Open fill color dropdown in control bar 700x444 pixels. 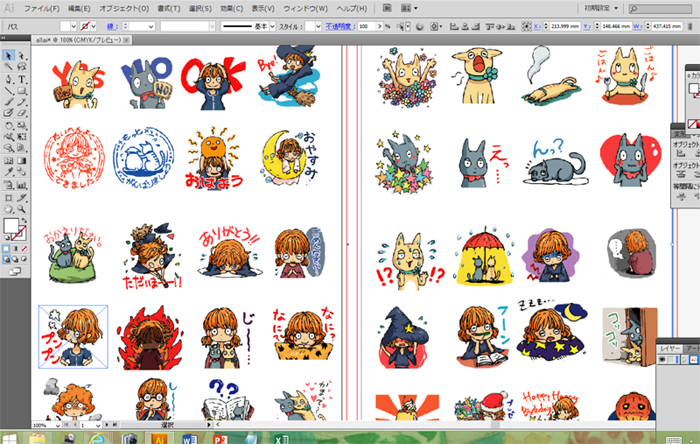point(73,26)
